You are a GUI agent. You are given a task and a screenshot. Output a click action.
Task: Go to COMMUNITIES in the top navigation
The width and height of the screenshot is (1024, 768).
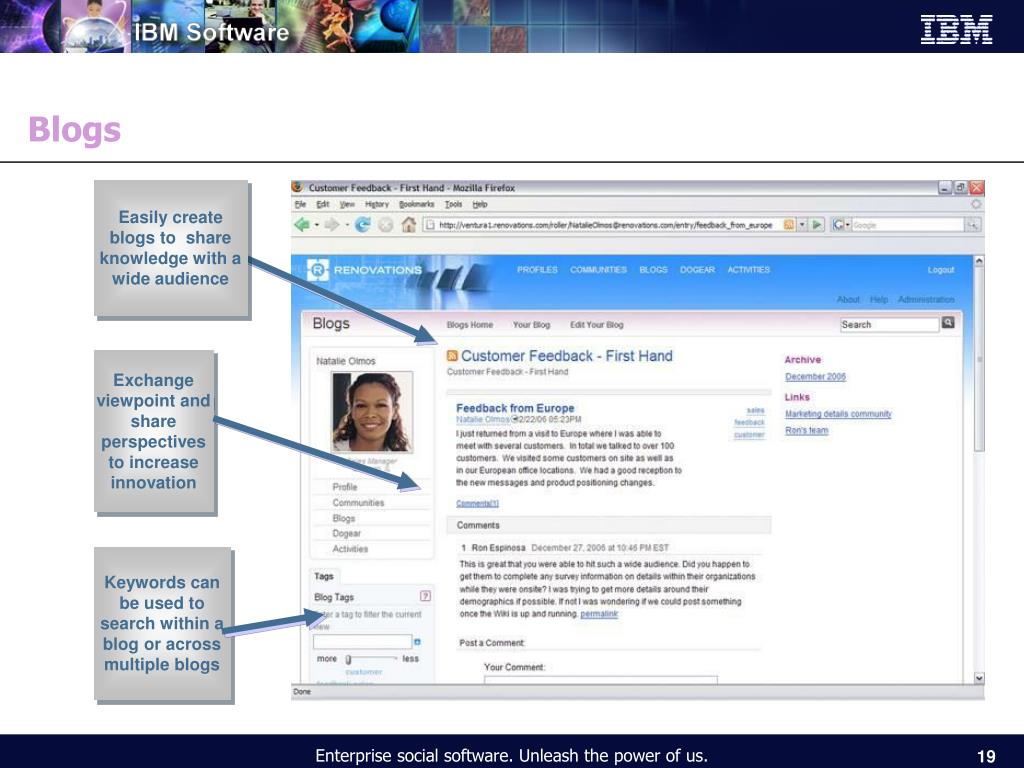click(598, 270)
